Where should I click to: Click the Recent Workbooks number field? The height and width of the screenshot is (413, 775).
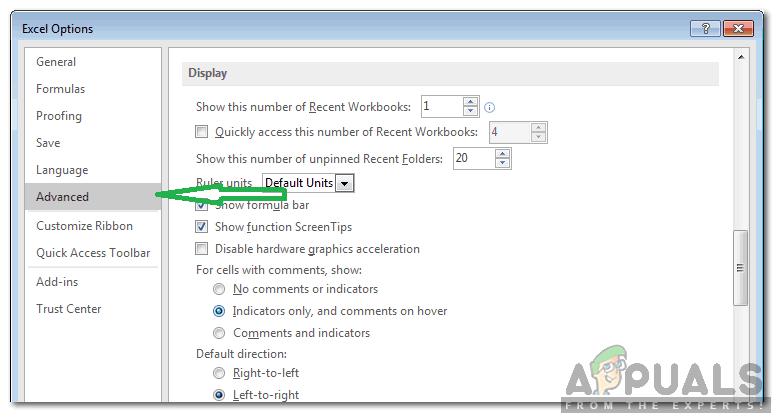tap(442, 107)
